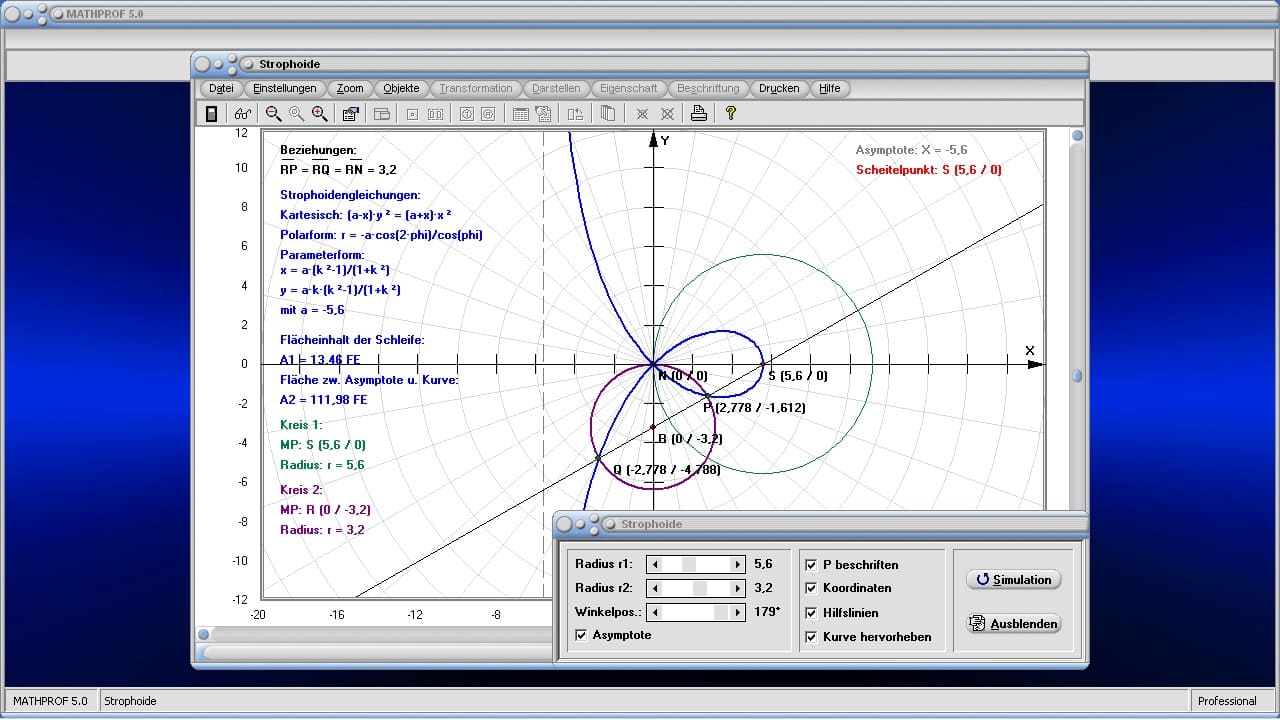Click the zoom in magnifier with plus
1280x720 pixels.
point(319,114)
